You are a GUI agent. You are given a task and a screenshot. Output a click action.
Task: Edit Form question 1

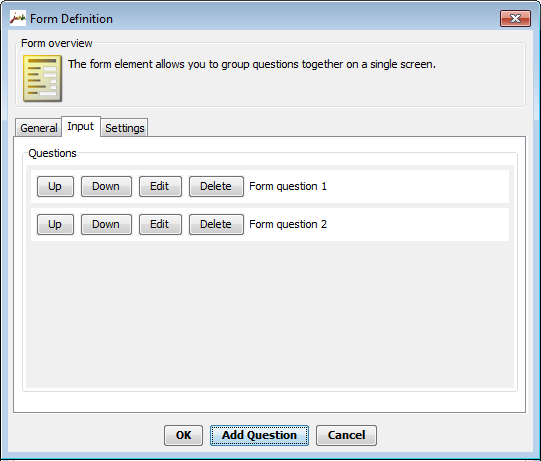tap(160, 186)
